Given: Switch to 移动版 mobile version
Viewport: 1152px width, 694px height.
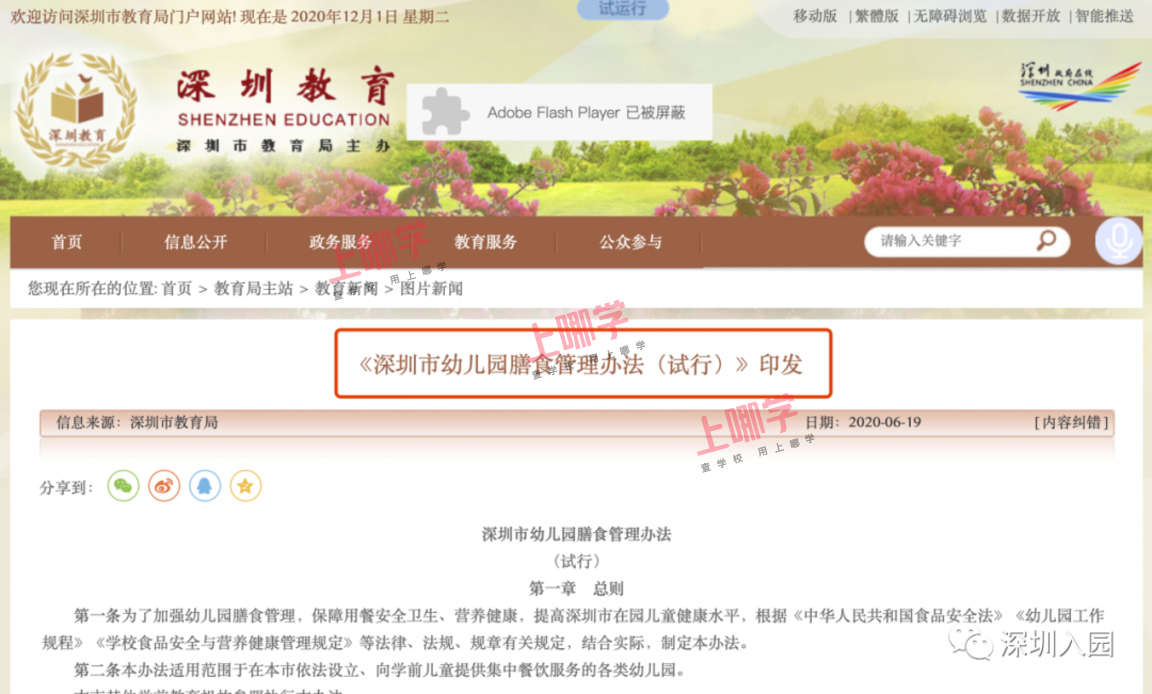Looking at the screenshot, I should pos(816,16).
